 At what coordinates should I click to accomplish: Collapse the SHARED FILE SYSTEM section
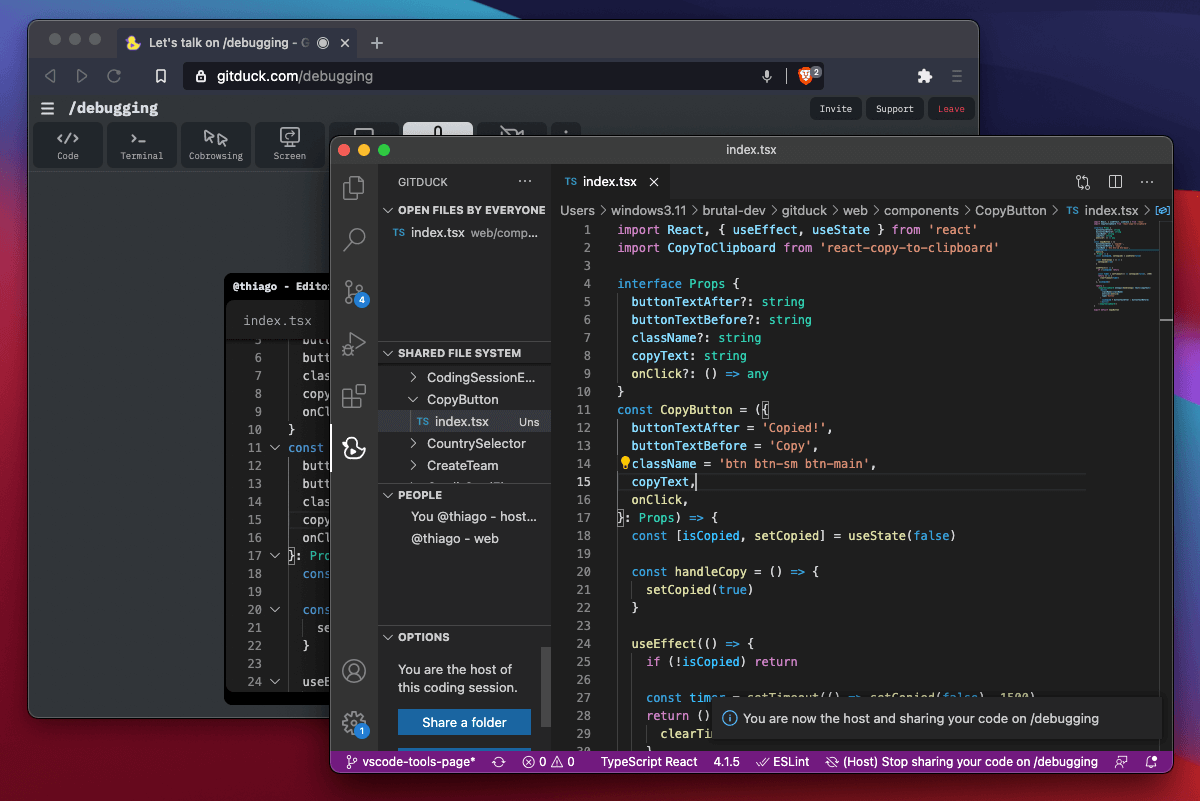(465, 353)
